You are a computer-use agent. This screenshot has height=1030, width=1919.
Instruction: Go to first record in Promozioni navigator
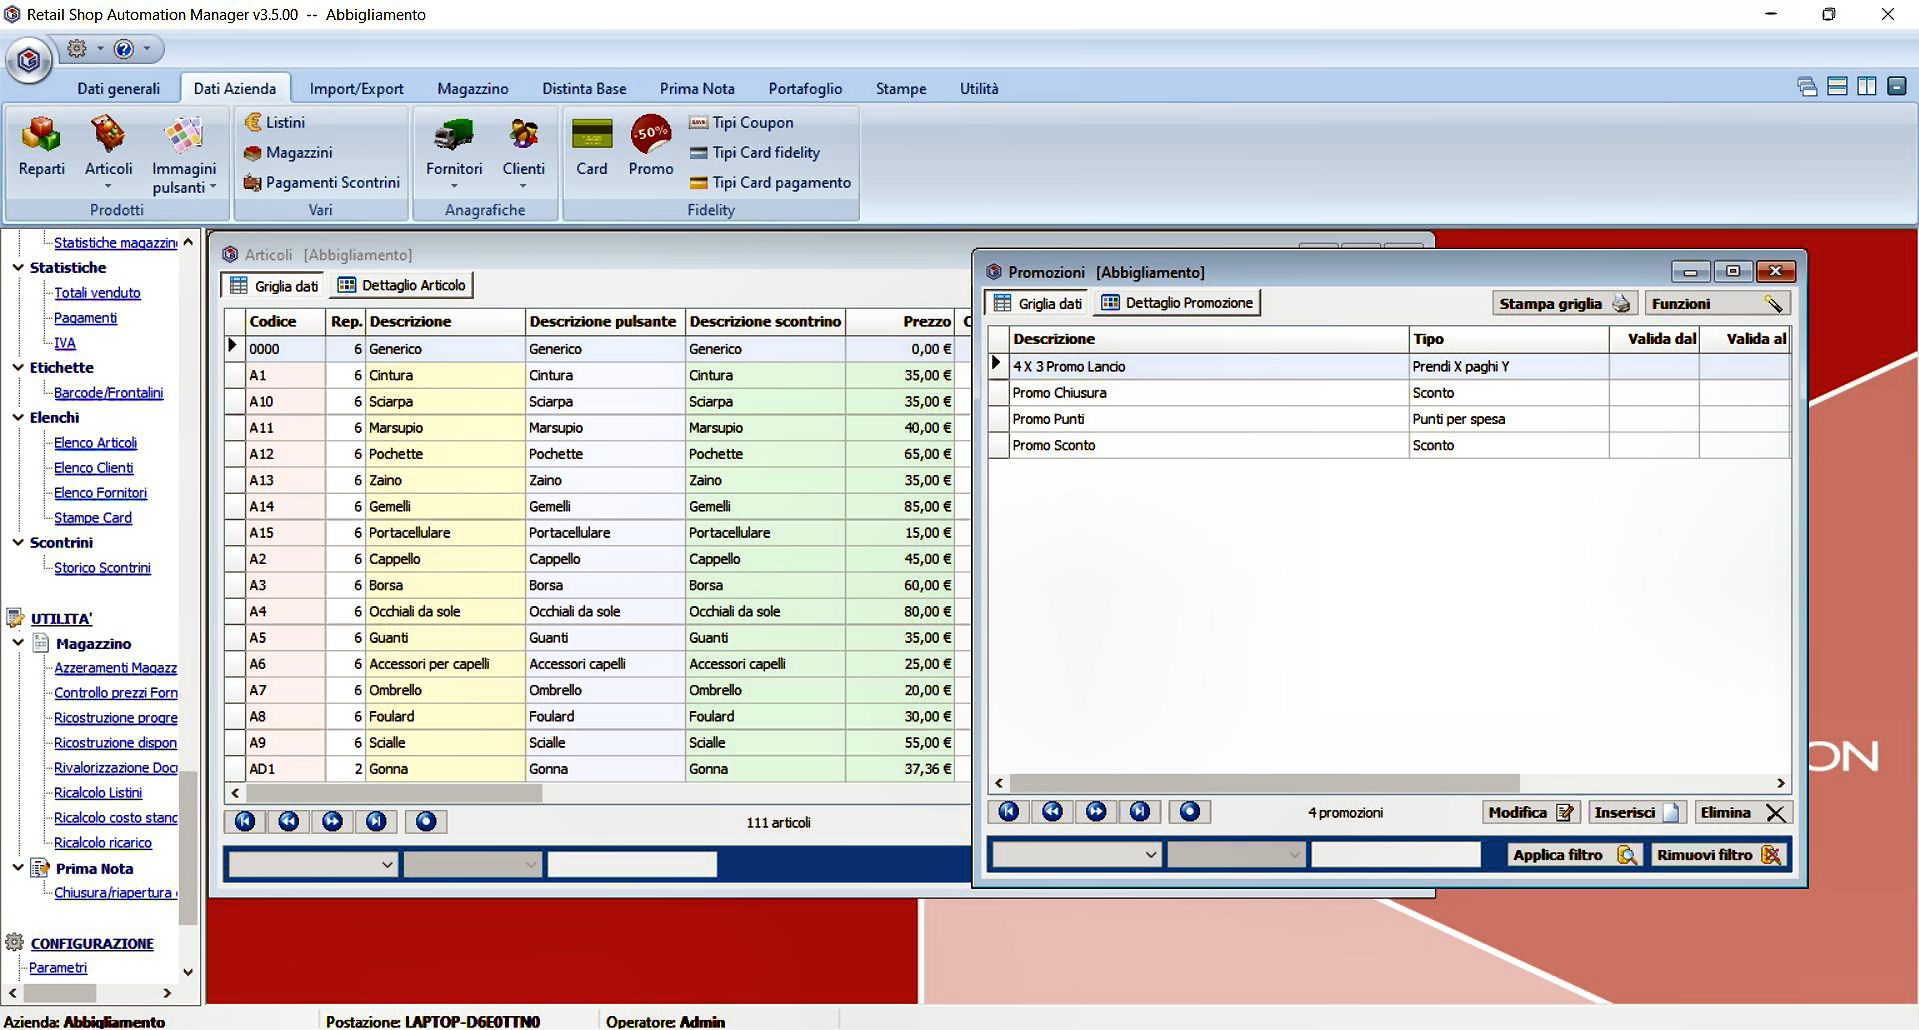1008,812
